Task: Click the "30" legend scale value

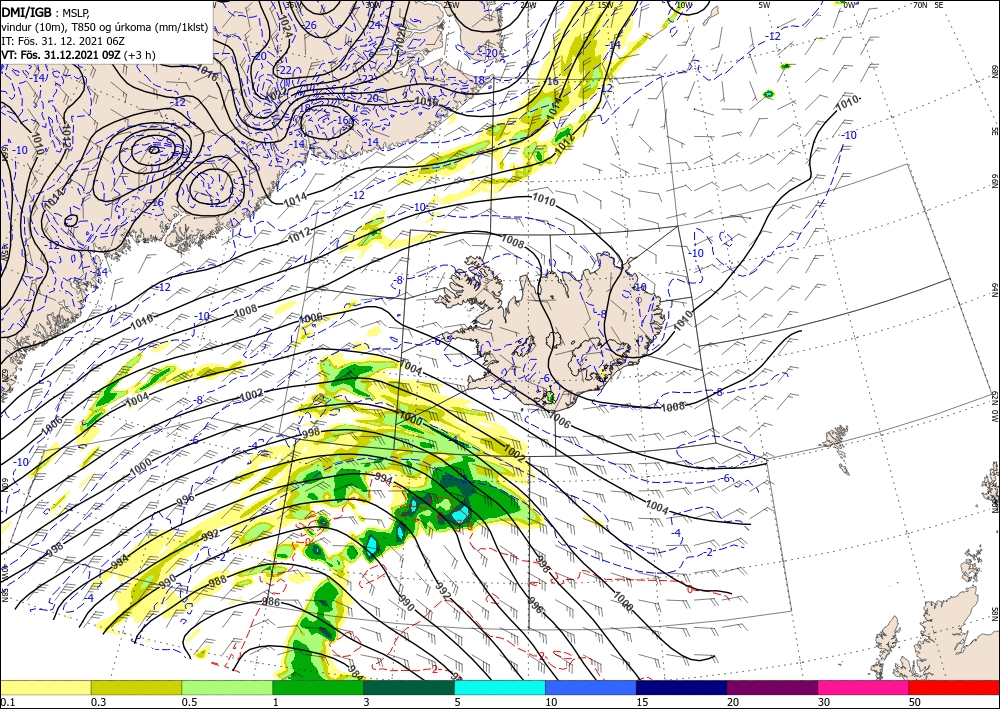Action: pos(823,702)
